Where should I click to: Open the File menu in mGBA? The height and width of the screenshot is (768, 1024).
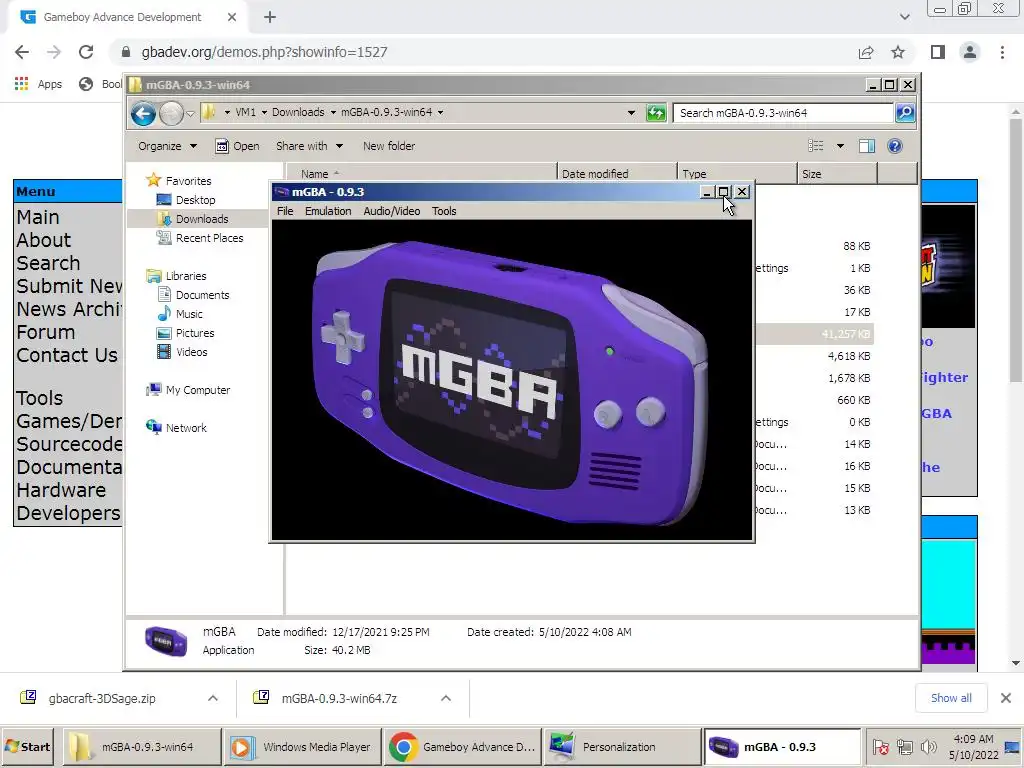[x=285, y=211]
